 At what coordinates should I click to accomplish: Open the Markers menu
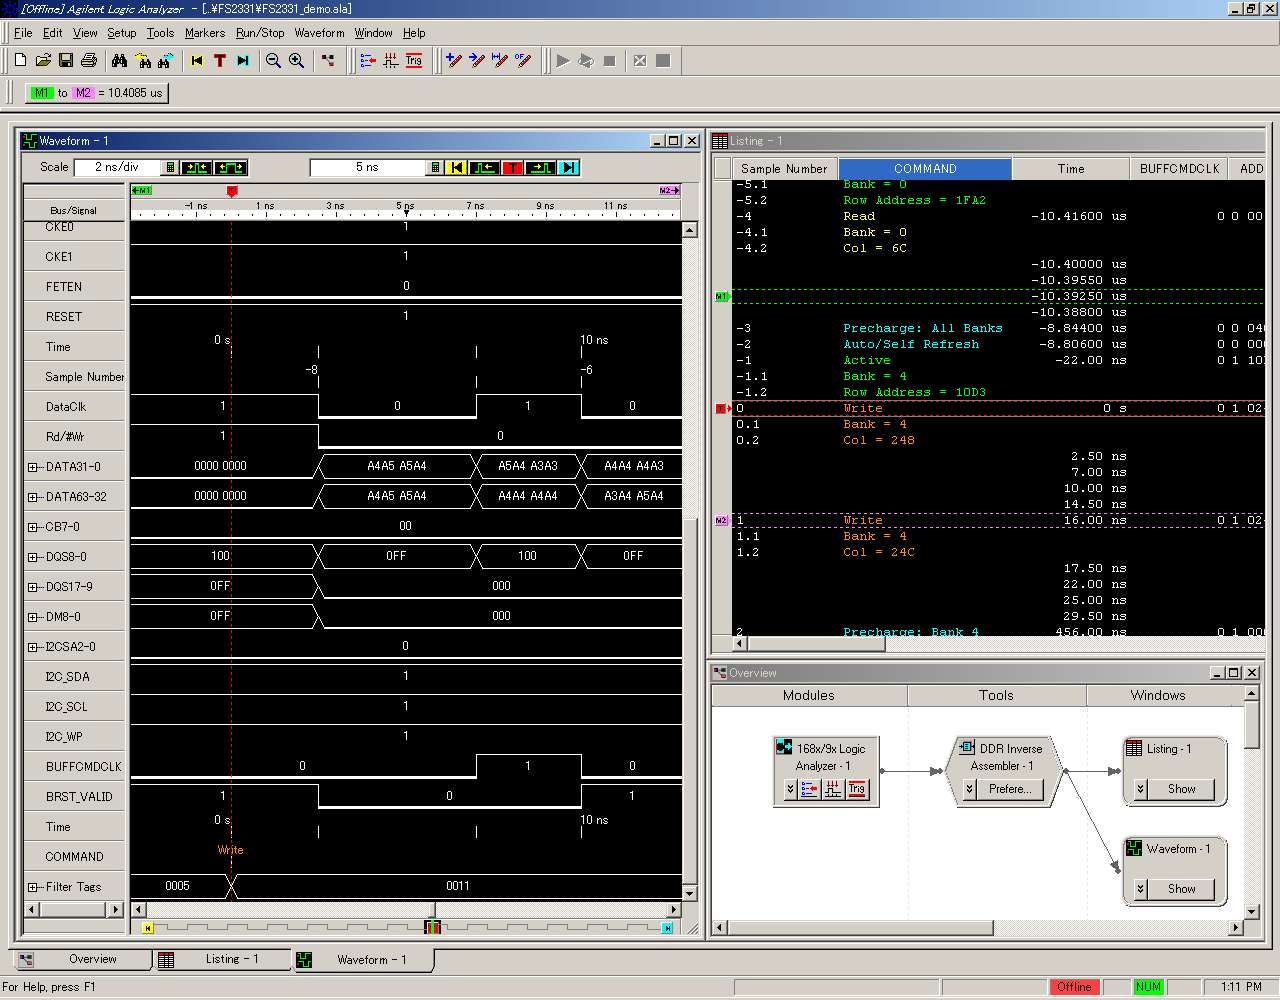(x=204, y=33)
